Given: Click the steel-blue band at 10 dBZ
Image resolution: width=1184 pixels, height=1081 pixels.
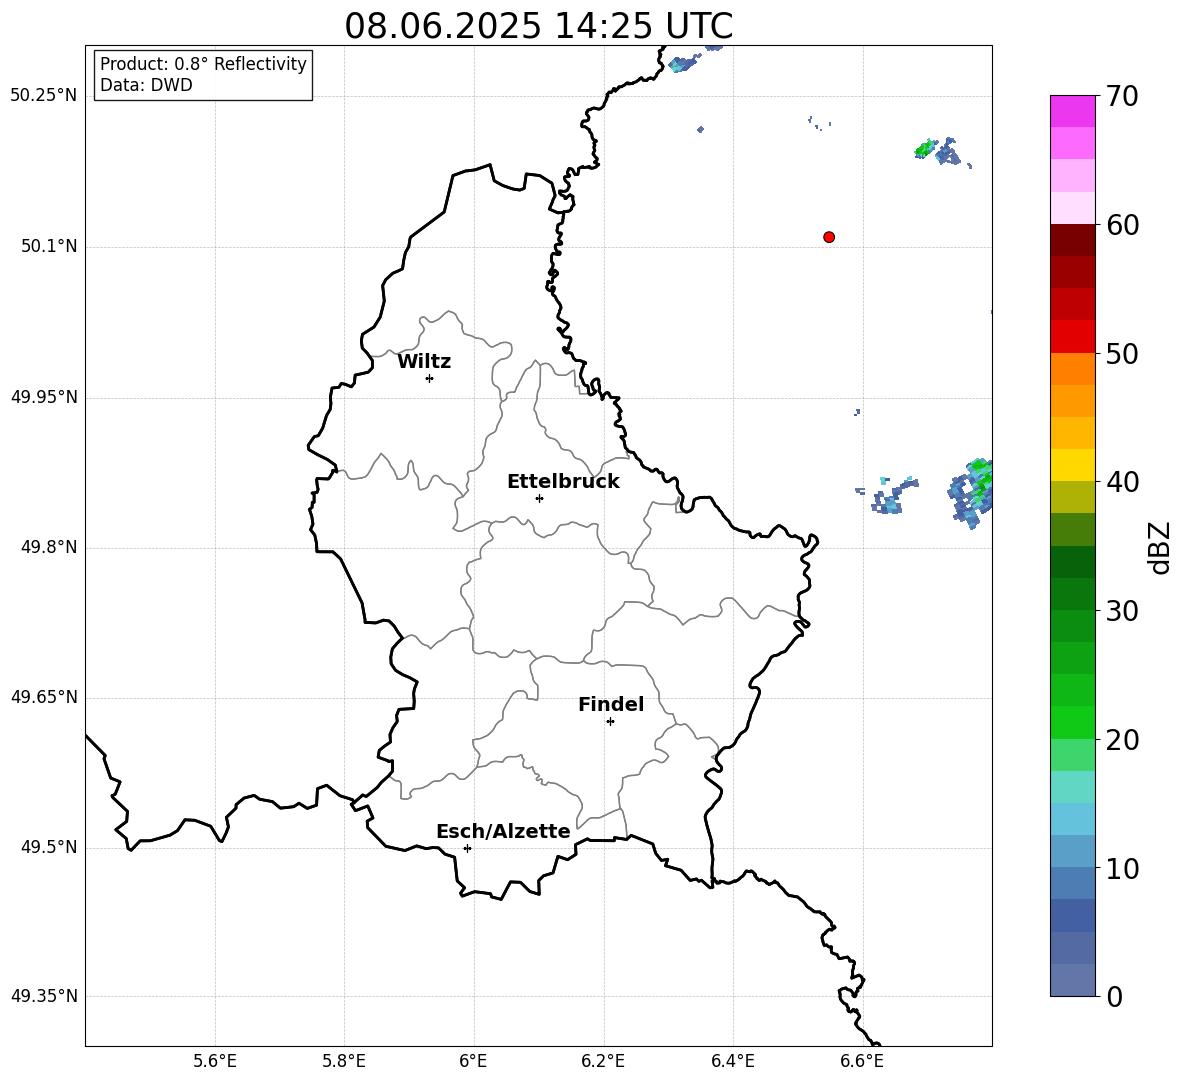Looking at the screenshot, I should (x=1072, y=883).
